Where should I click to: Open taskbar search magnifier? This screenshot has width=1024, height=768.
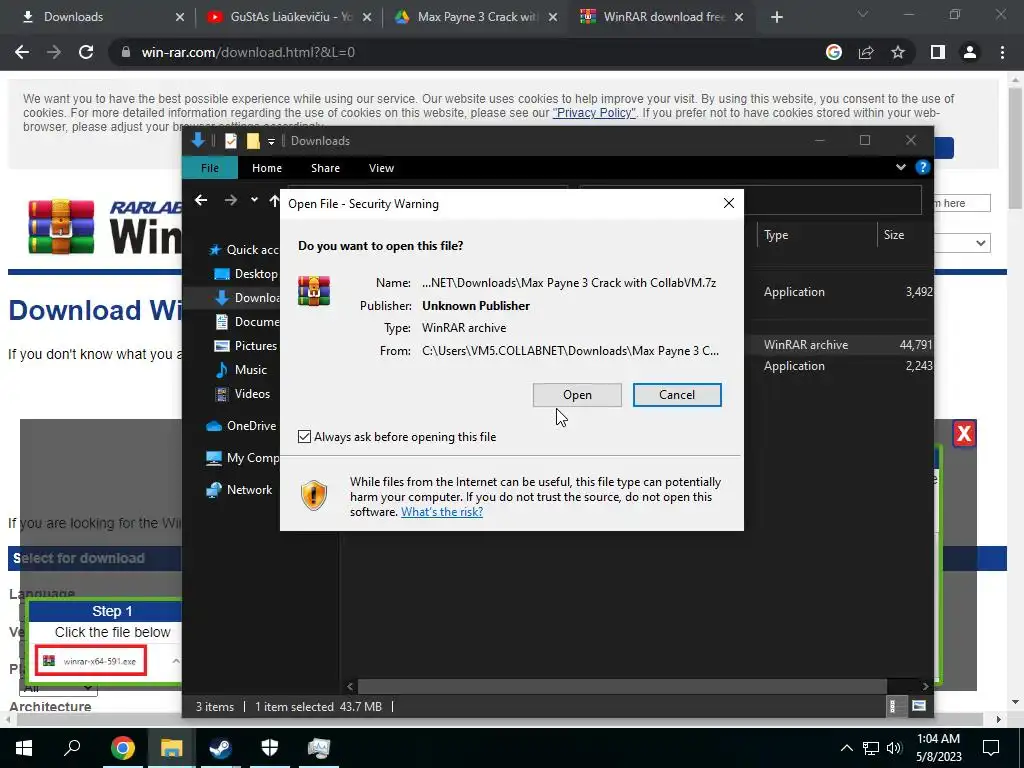(72, 748)
